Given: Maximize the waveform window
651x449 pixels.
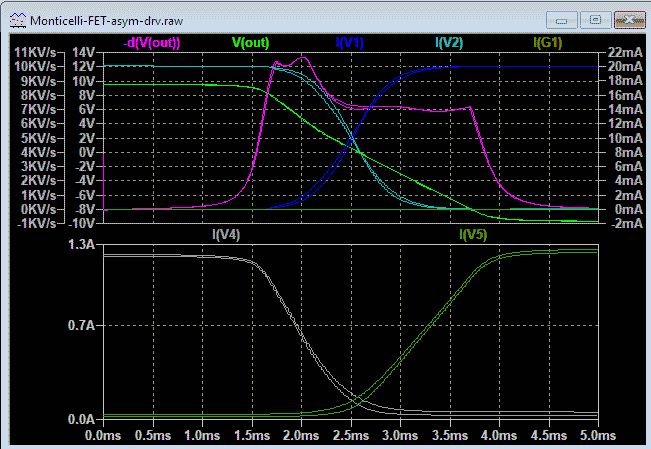Looking at the screenshot, I should coord(596,20).
